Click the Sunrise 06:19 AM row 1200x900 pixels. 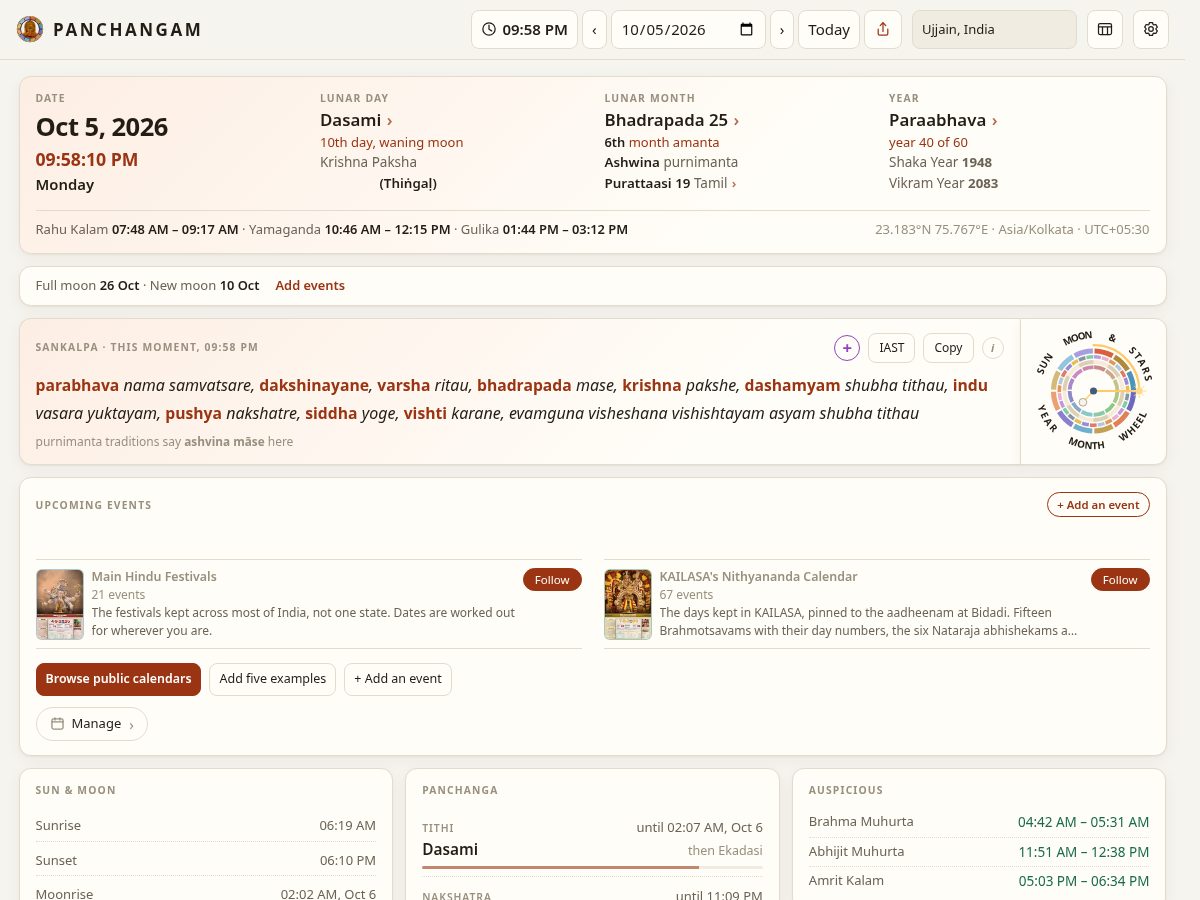[205, 825]
